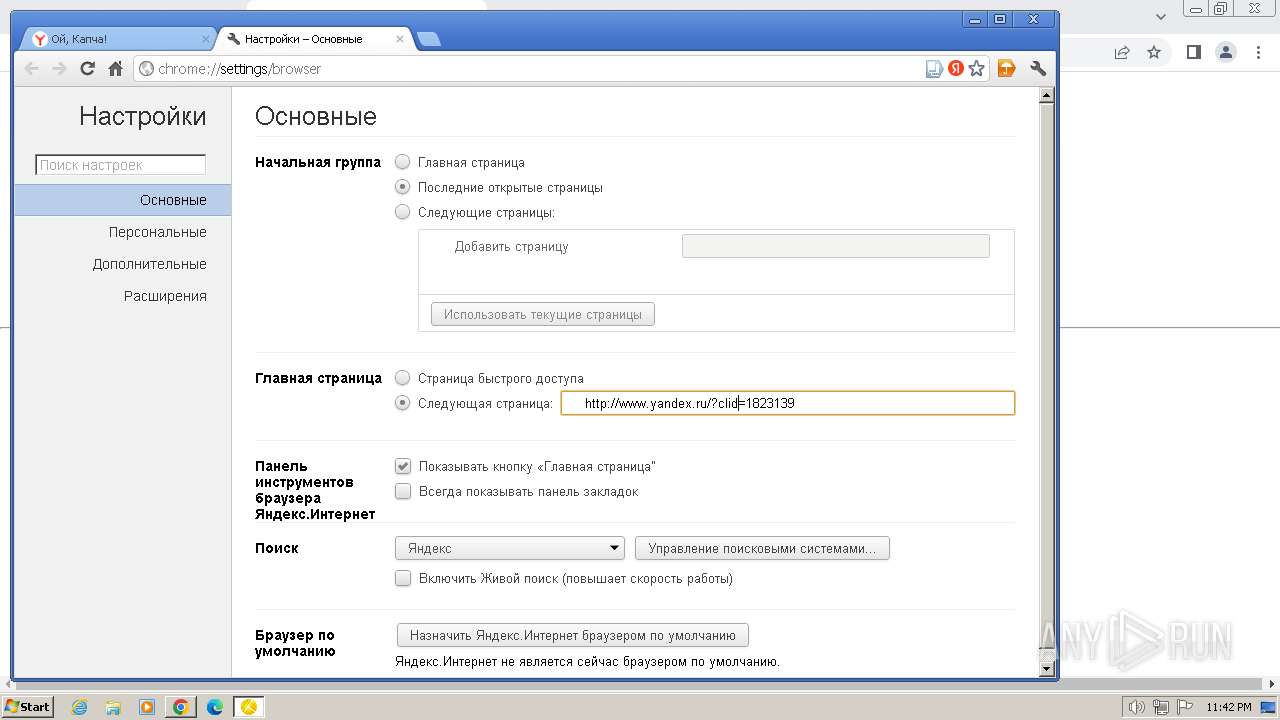This screenshot has height=720, width=1280.
Task: Open File Explorer from the taskbar
Action: click(x=113, y=707)
